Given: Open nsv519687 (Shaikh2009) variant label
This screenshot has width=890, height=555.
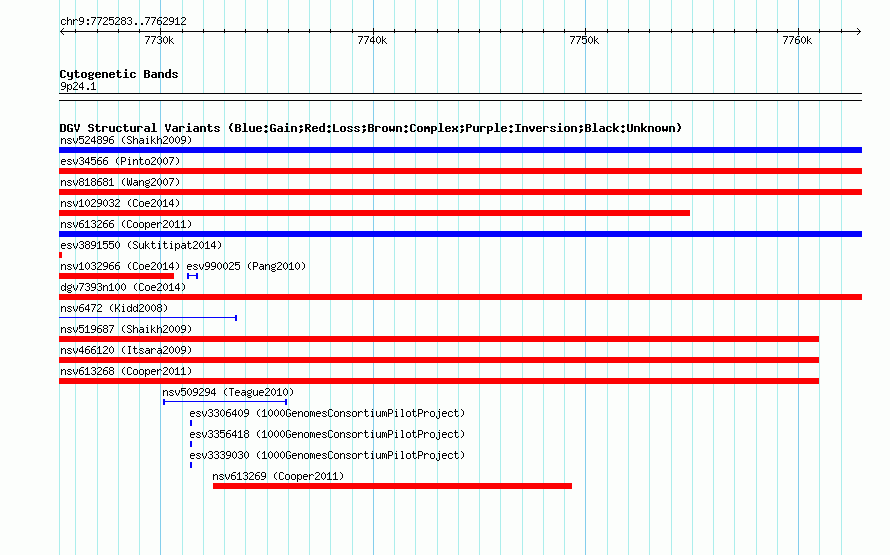Looking at the screenshot, I should pos(126,329).
